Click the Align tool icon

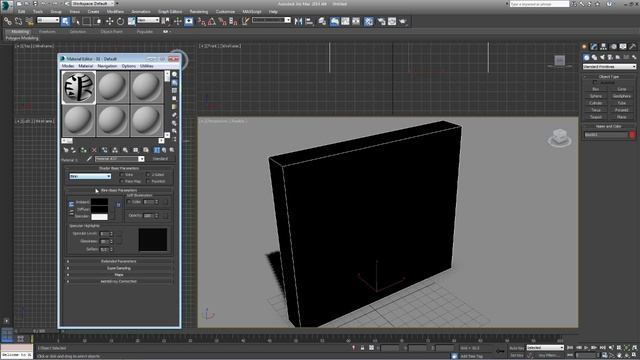click(x=309, y=21)
